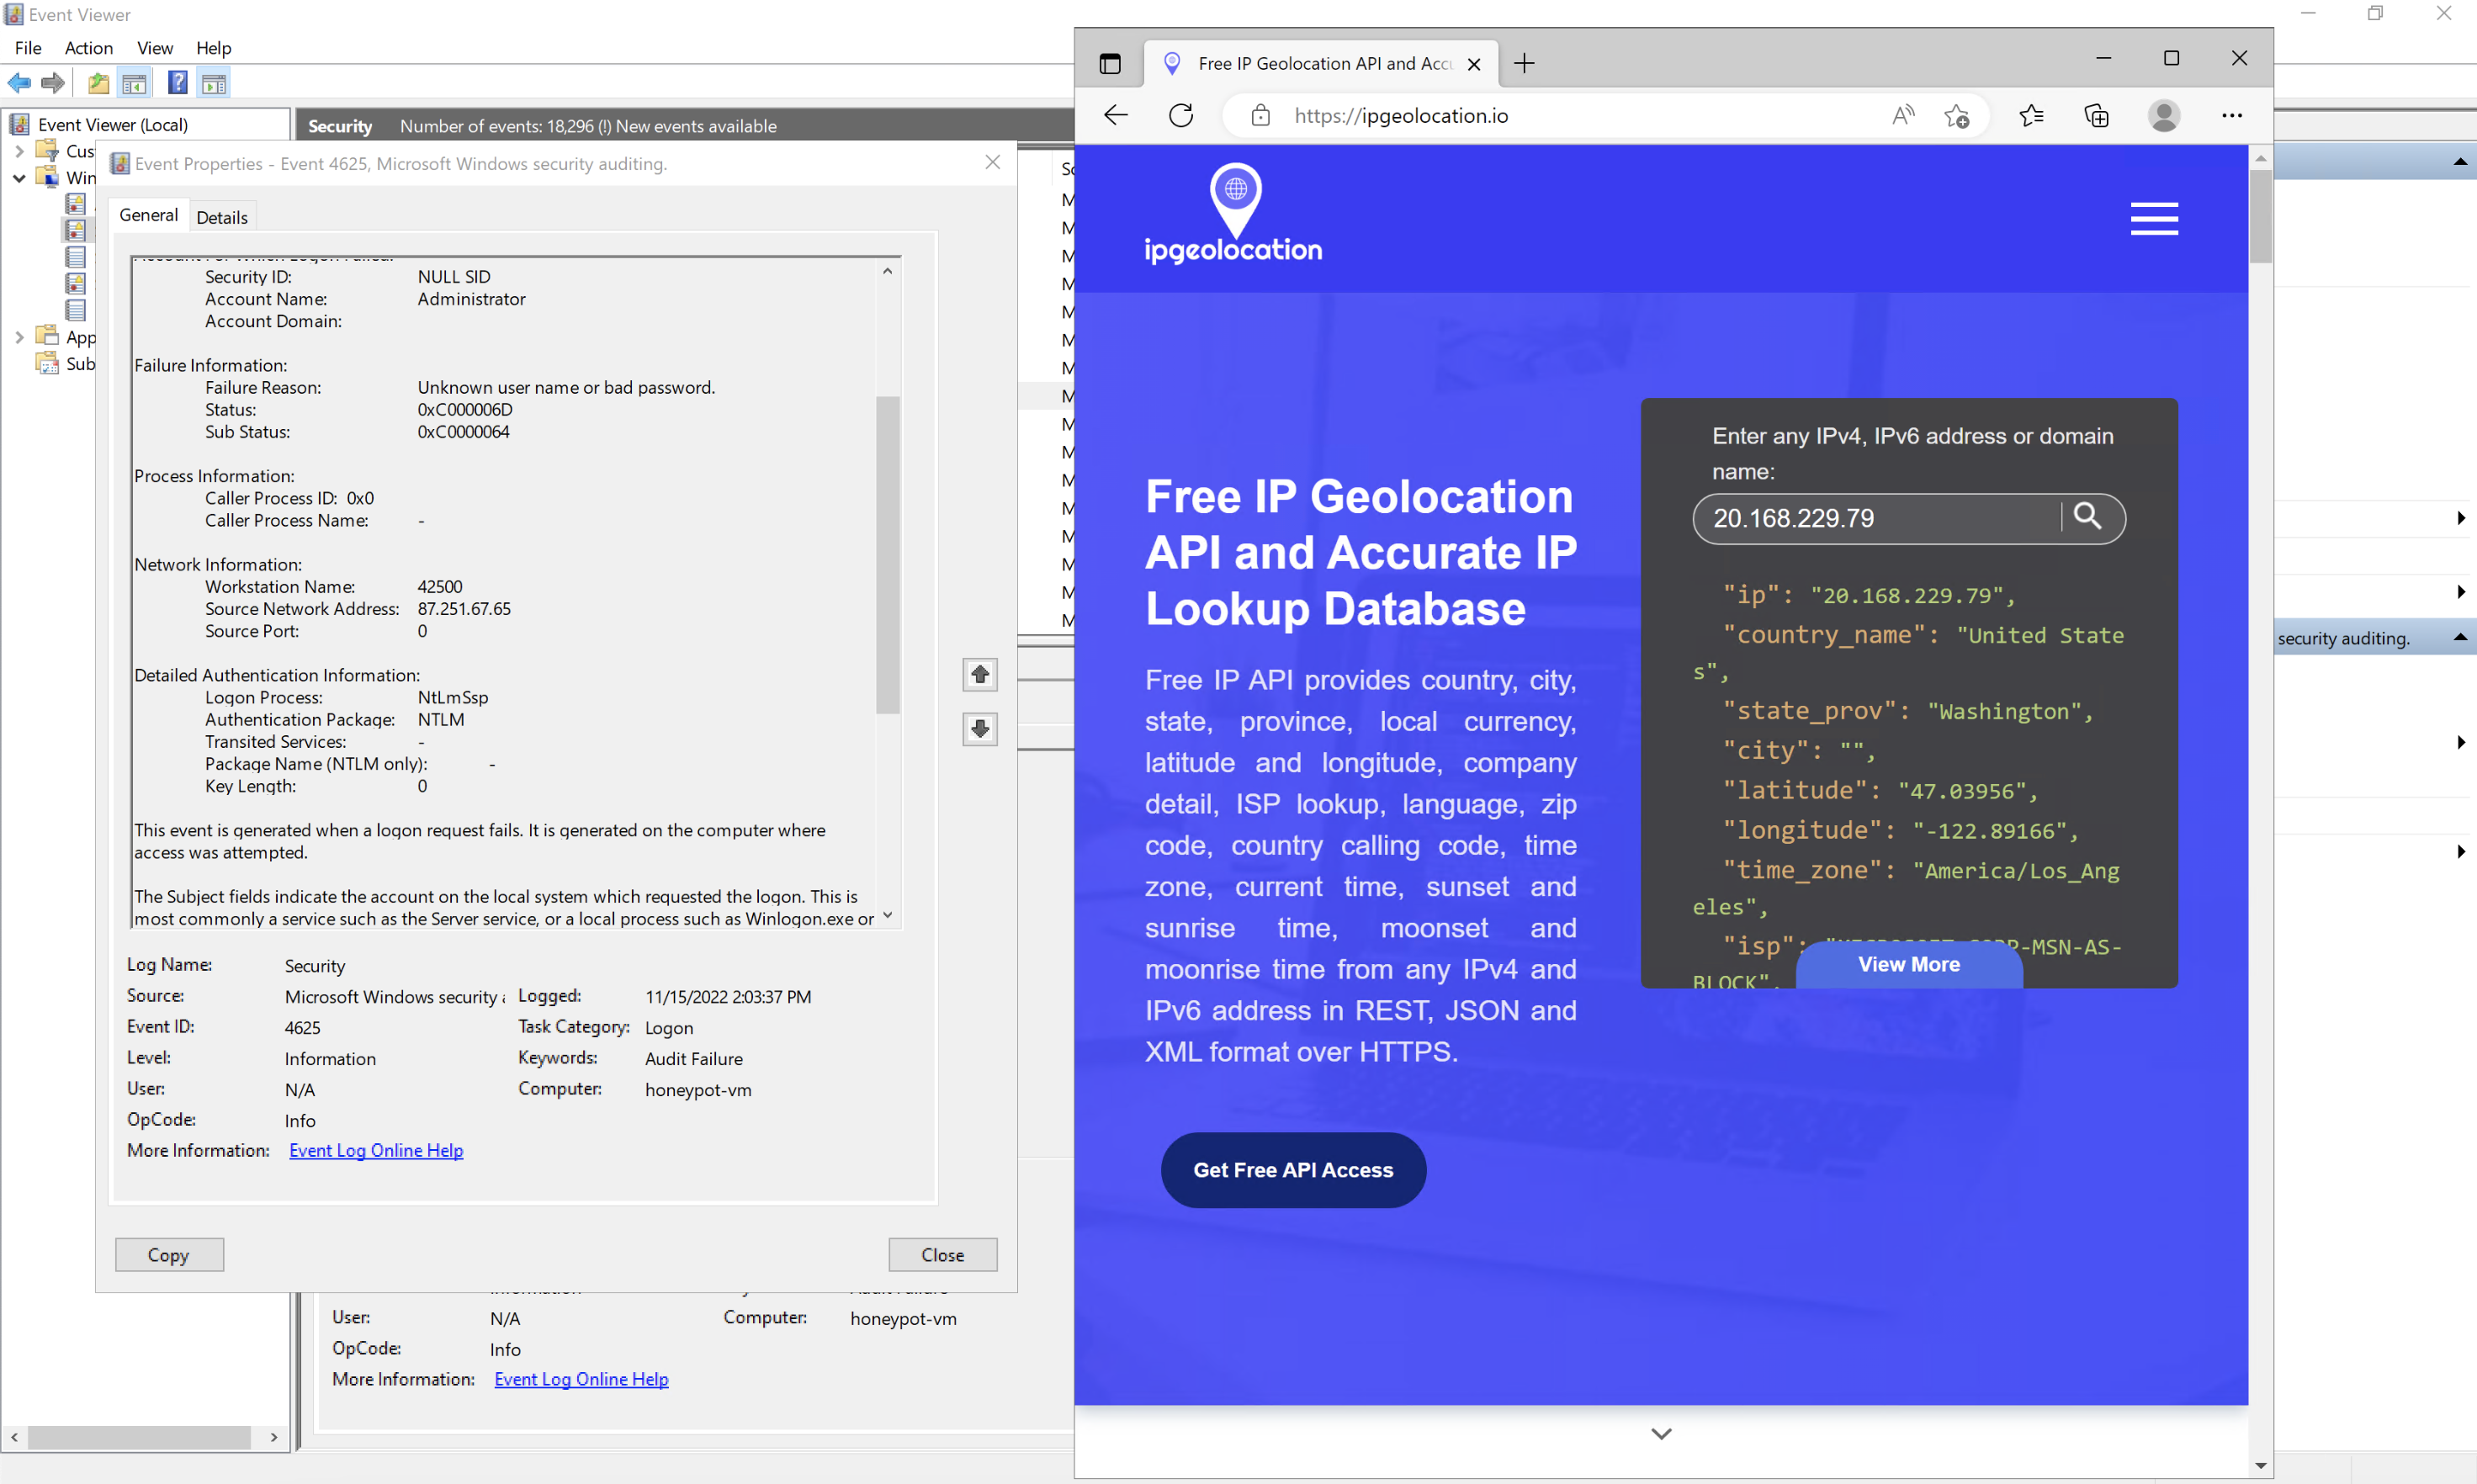Toggle the console tree pane icon
The image size is (2477, 1484).
134,83
